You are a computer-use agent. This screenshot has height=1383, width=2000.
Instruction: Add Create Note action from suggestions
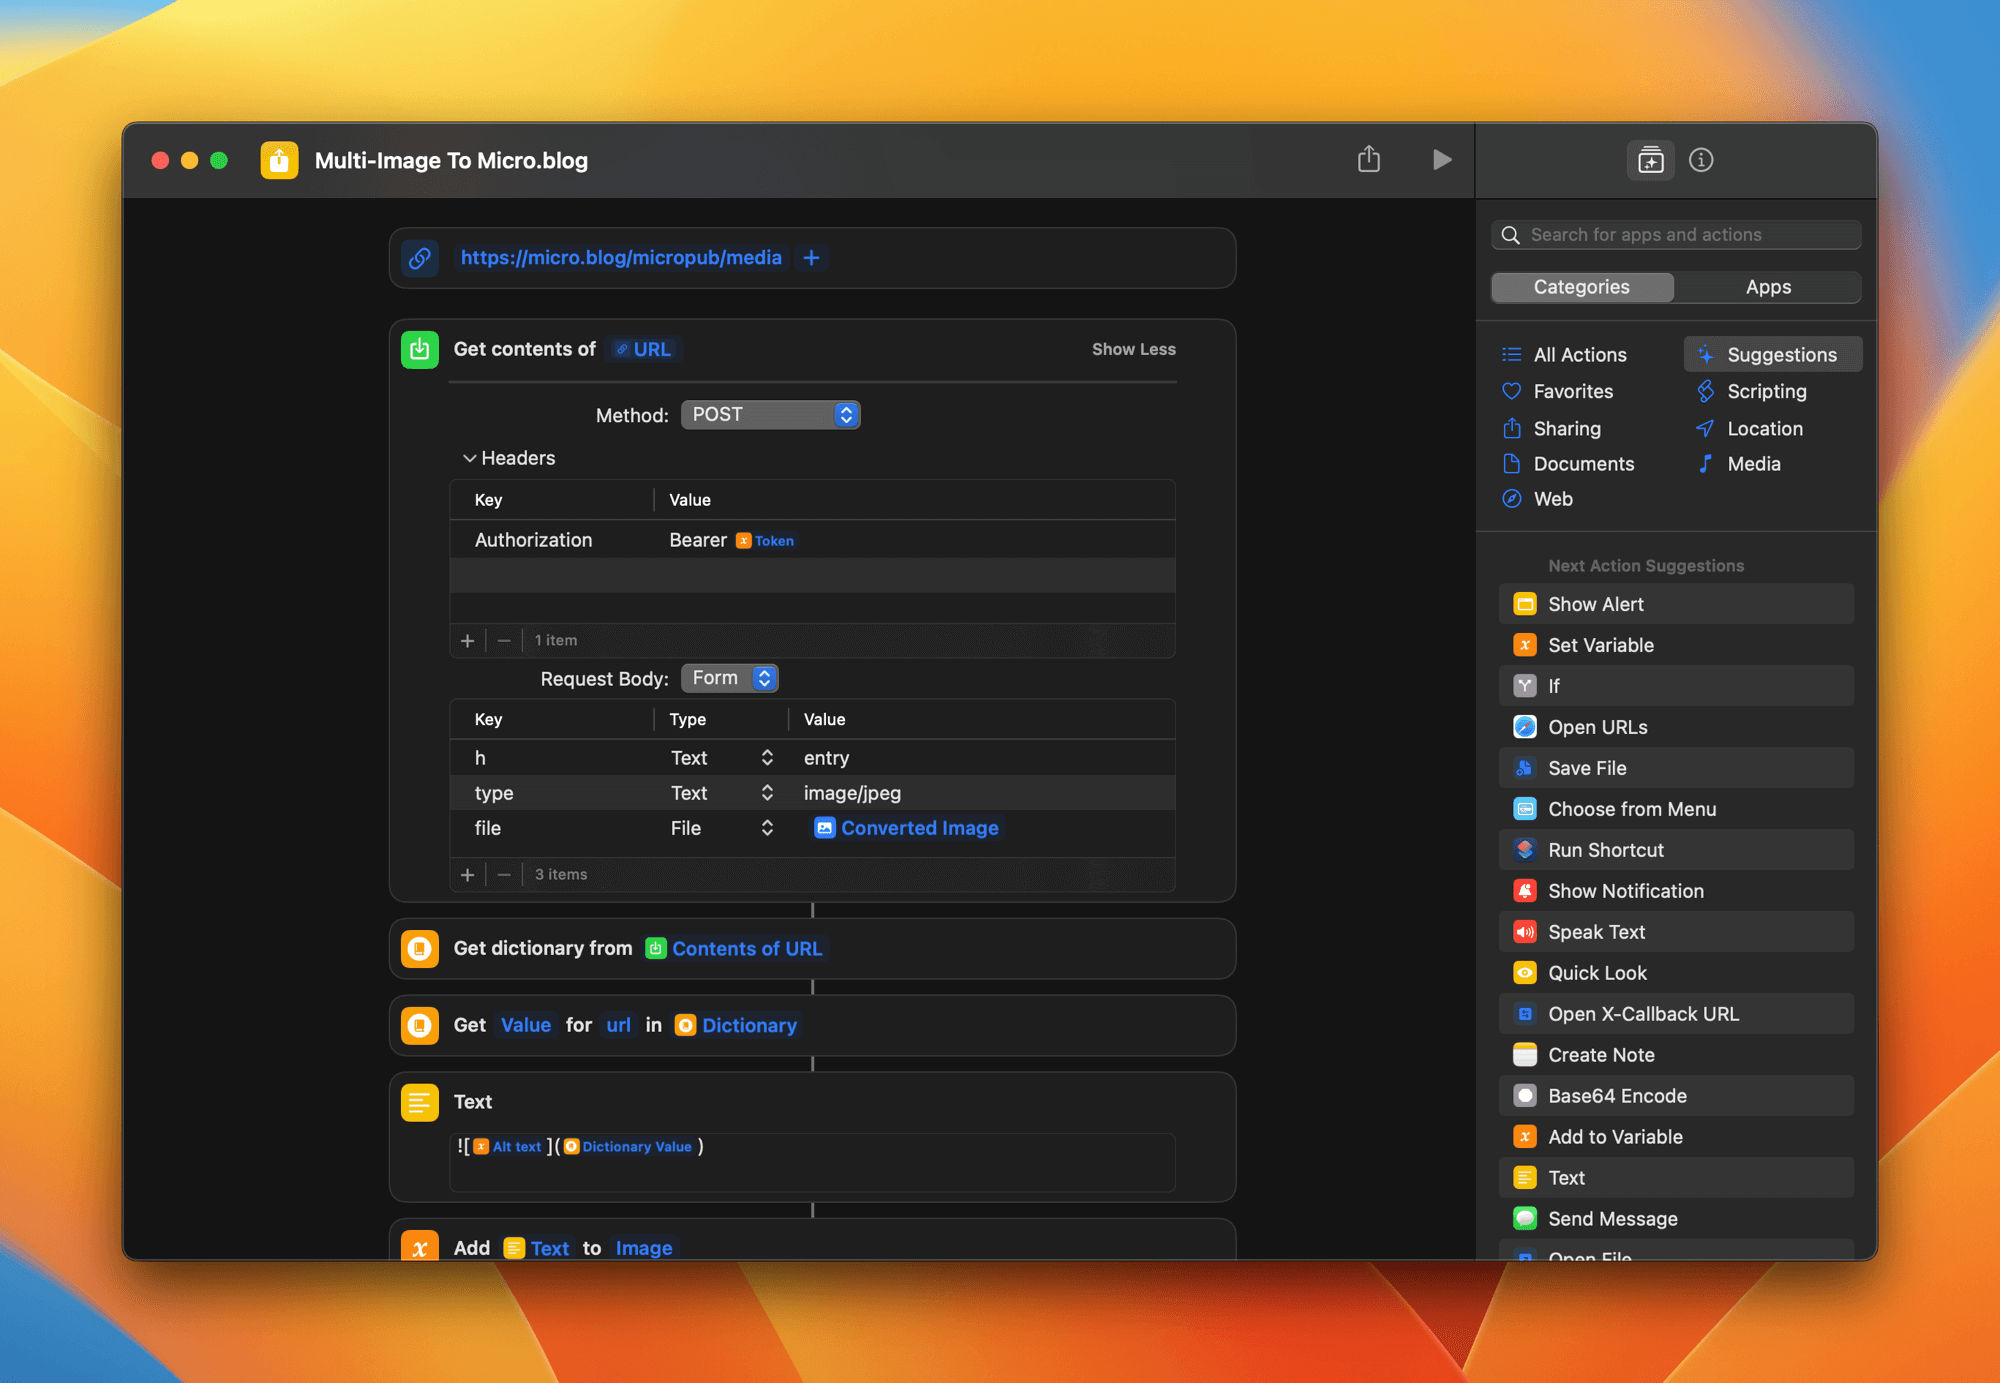click(x=1676, y=1055)
